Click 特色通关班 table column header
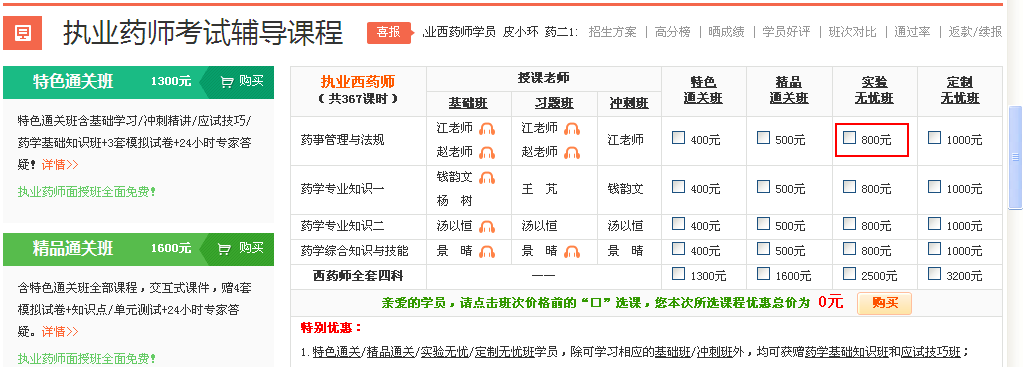Viewport: 1023px width, 367px height. point(703,90)
